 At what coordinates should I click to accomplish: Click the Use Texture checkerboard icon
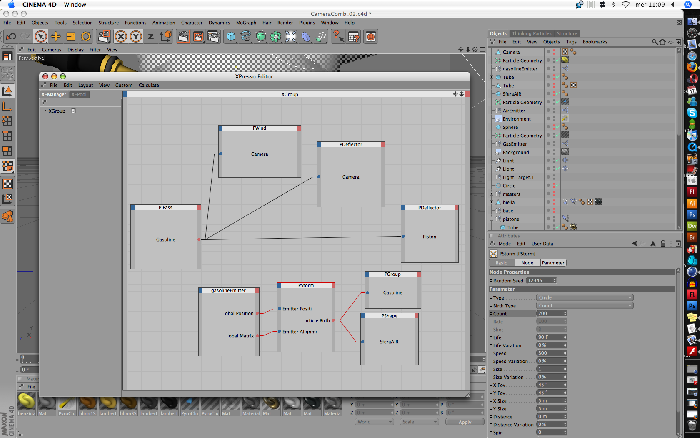coord(7,184)
